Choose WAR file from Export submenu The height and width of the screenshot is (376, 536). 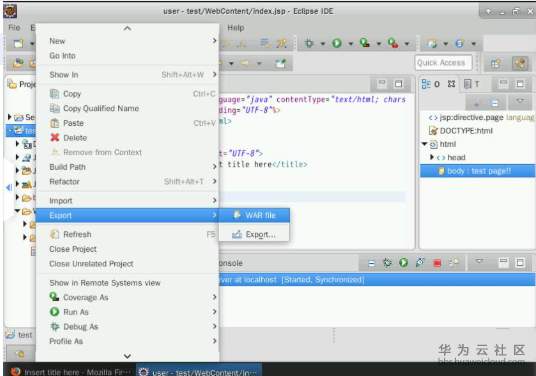pyautogui.click(x=254, y=215)
